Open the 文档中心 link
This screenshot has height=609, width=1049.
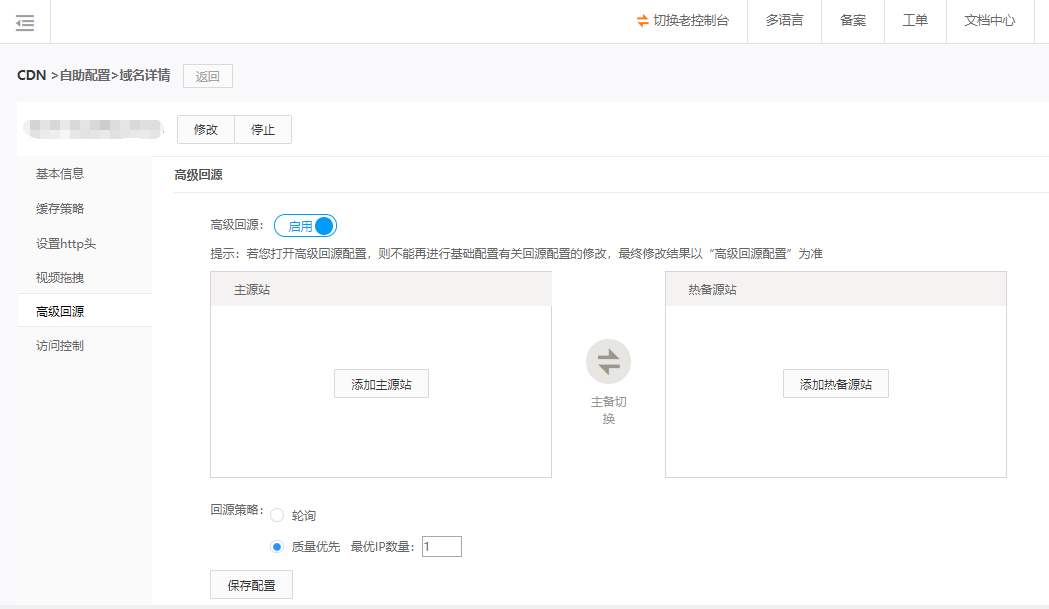(x=989, y=21)
